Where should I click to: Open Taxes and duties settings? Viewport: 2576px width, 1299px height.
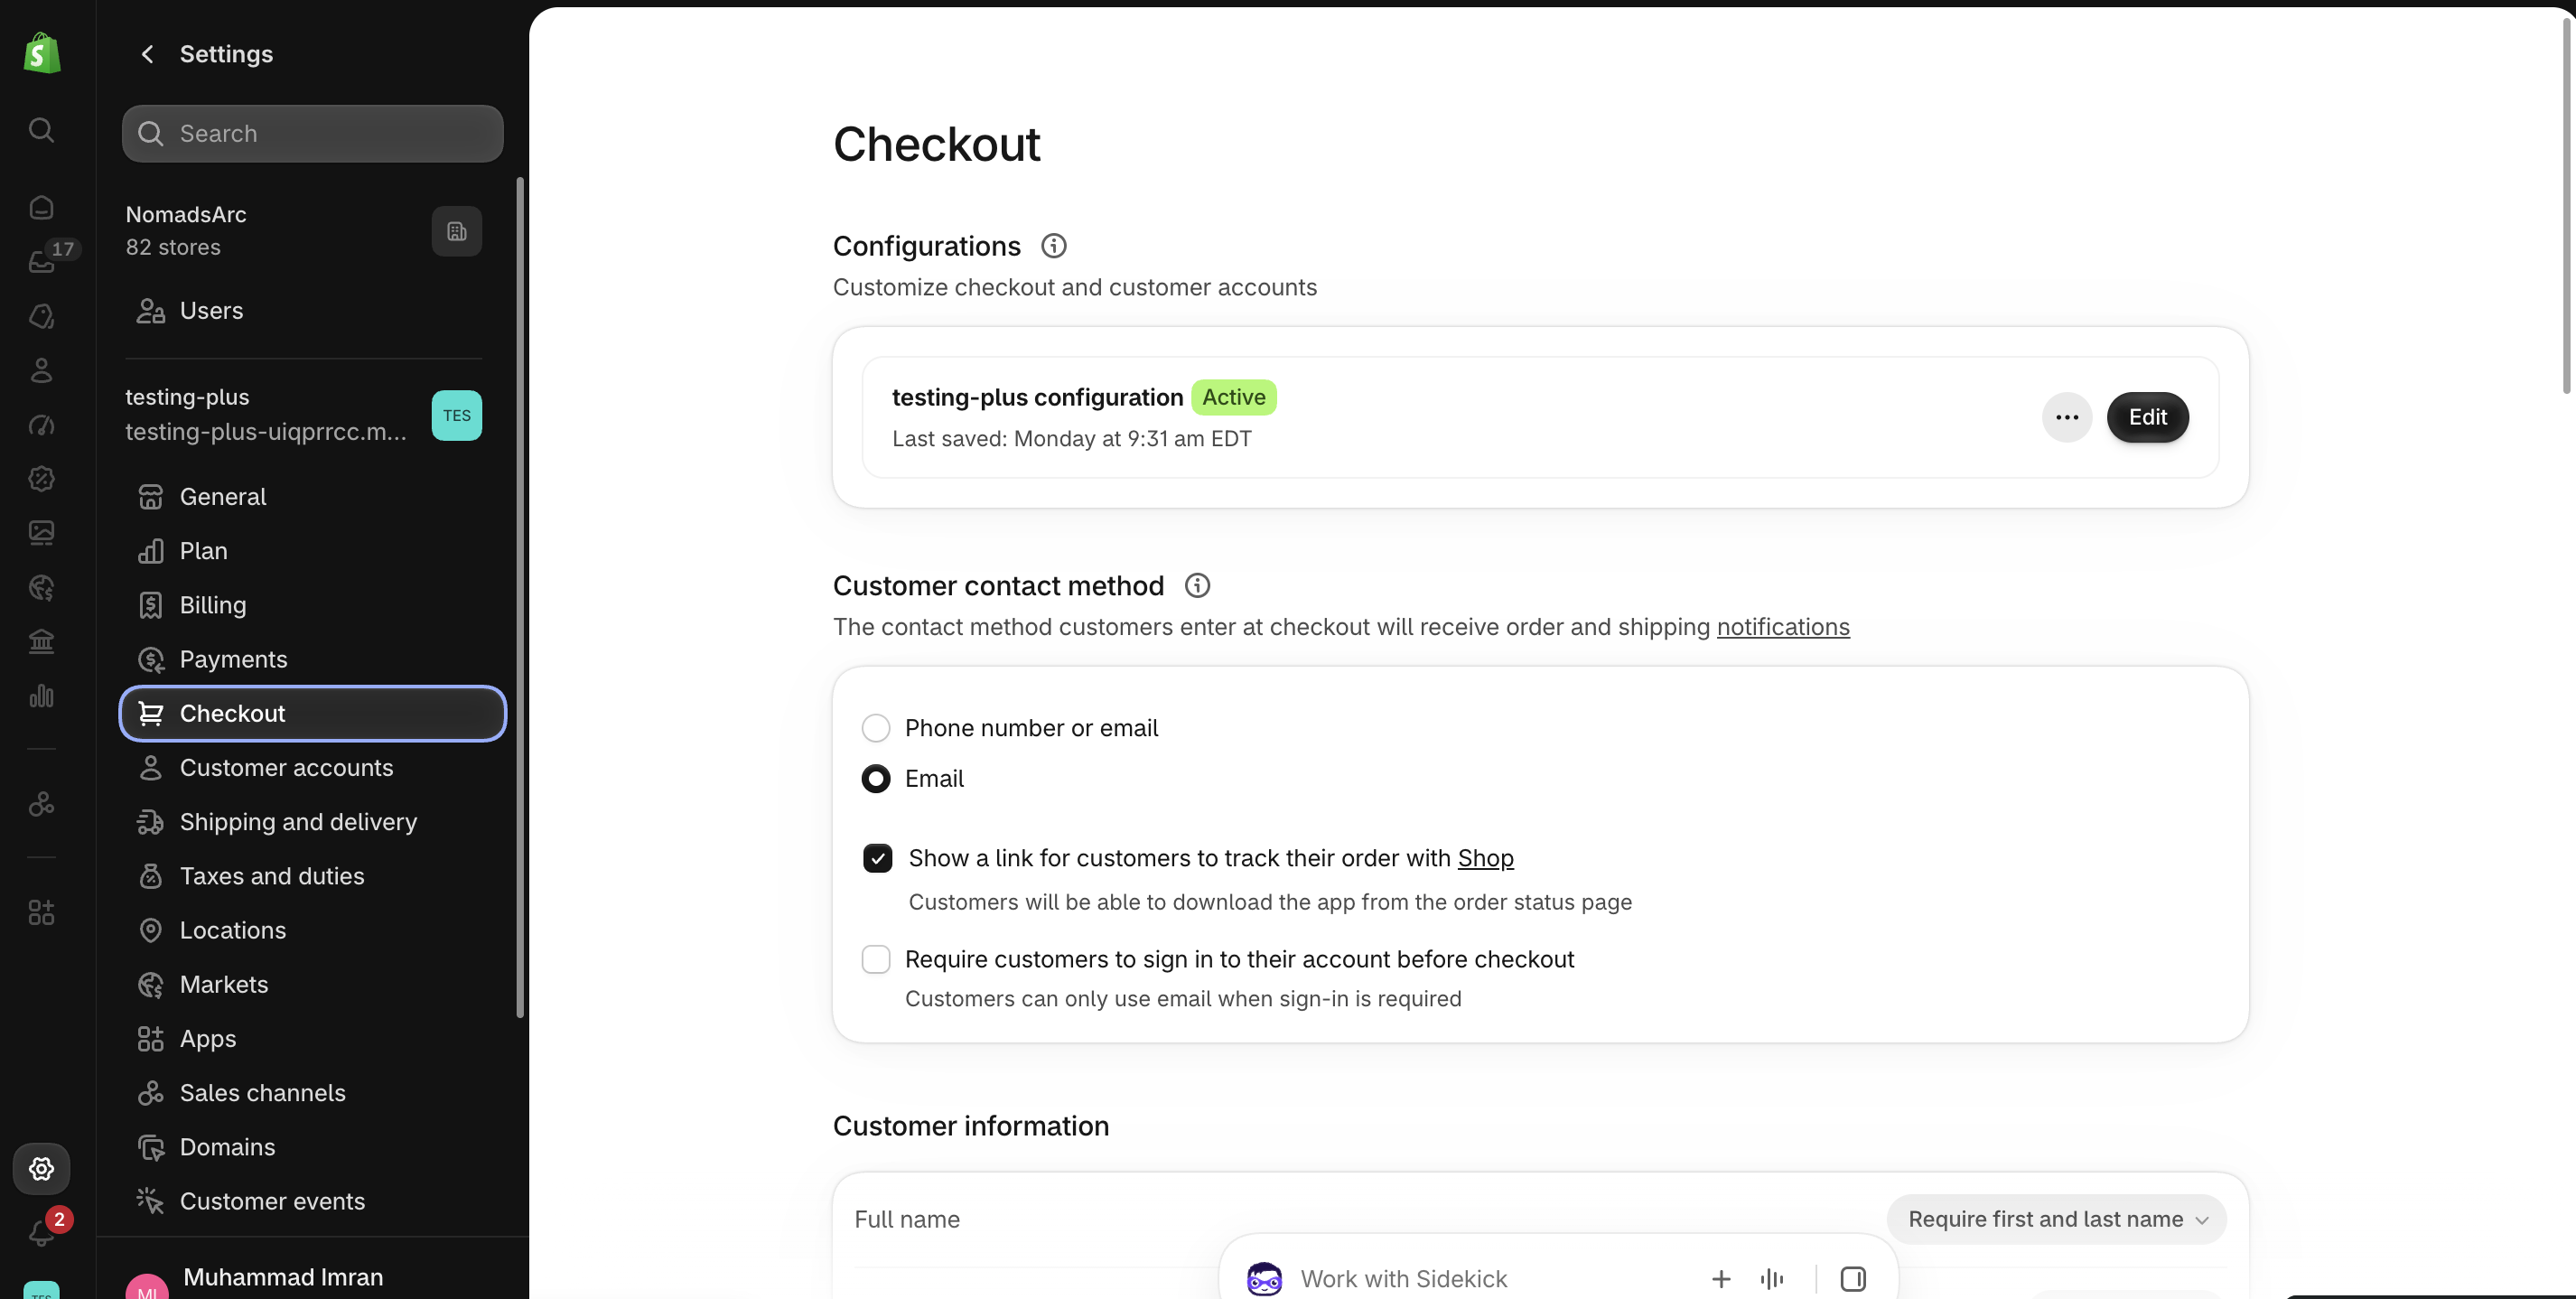[312, 876]
